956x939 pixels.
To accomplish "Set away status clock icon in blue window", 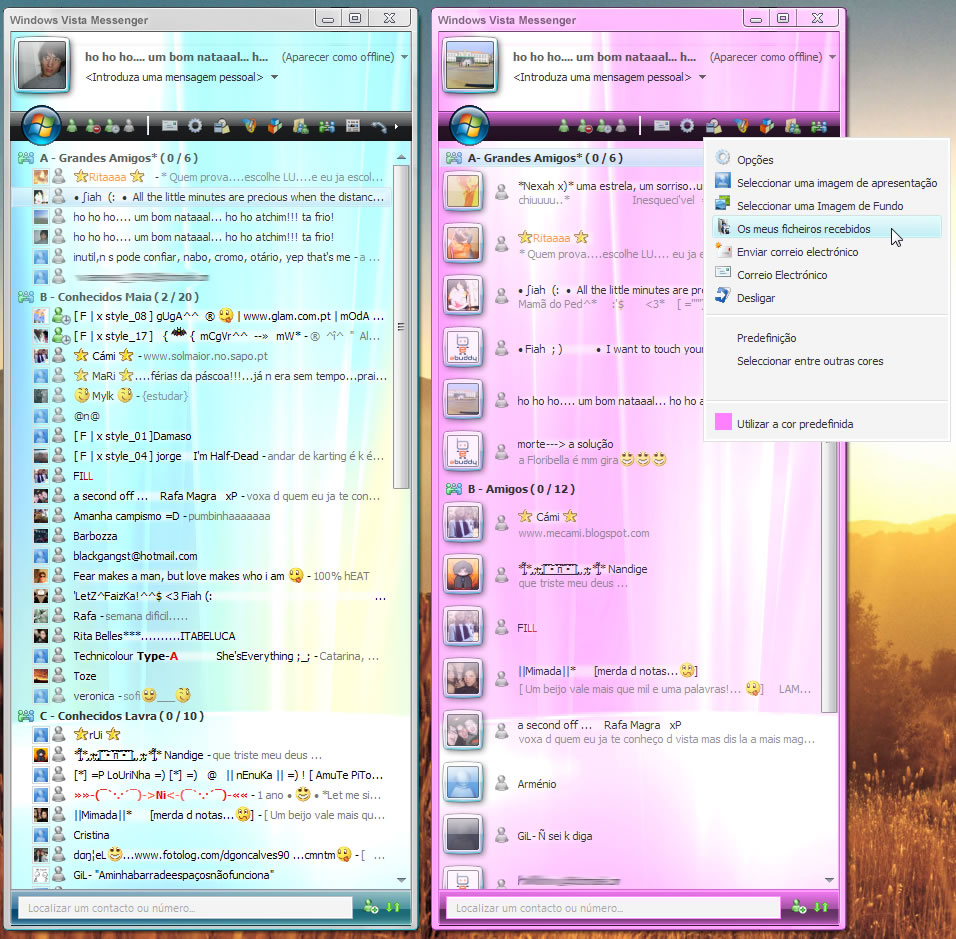I will 112,126.
